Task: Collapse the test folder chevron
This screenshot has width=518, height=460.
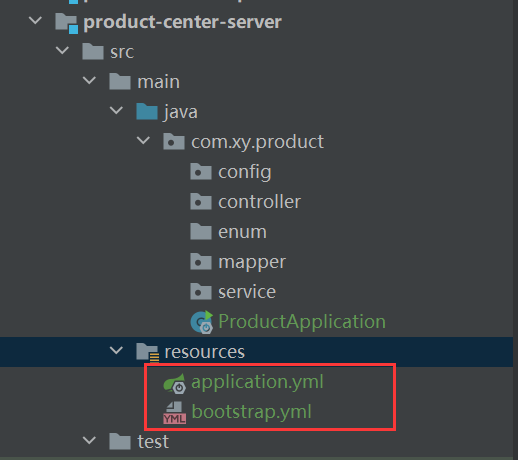Action: point(89,440)
